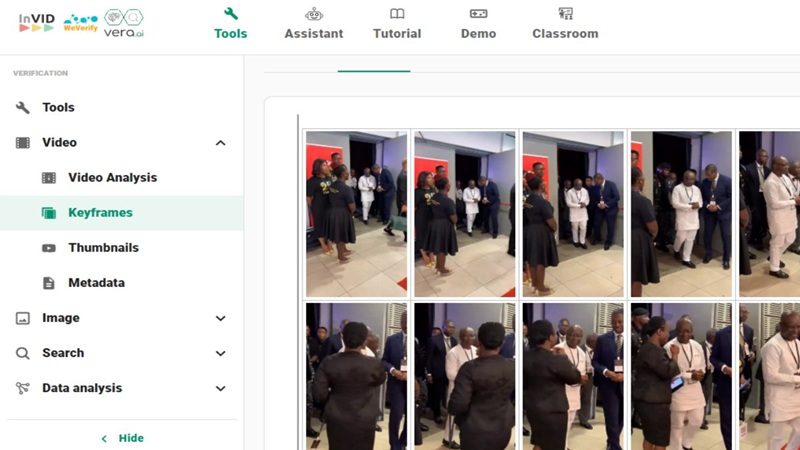Open the first keyframe thumbnail

[356, 214]
